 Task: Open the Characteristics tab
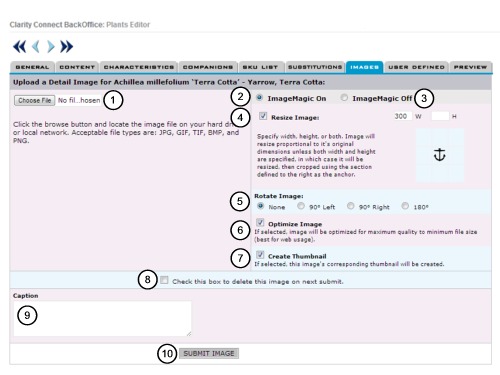tap(139, 67)
